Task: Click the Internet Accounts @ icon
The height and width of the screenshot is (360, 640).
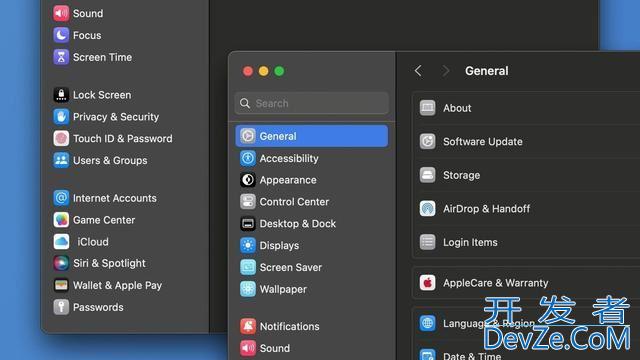Action: pos(61,198)
